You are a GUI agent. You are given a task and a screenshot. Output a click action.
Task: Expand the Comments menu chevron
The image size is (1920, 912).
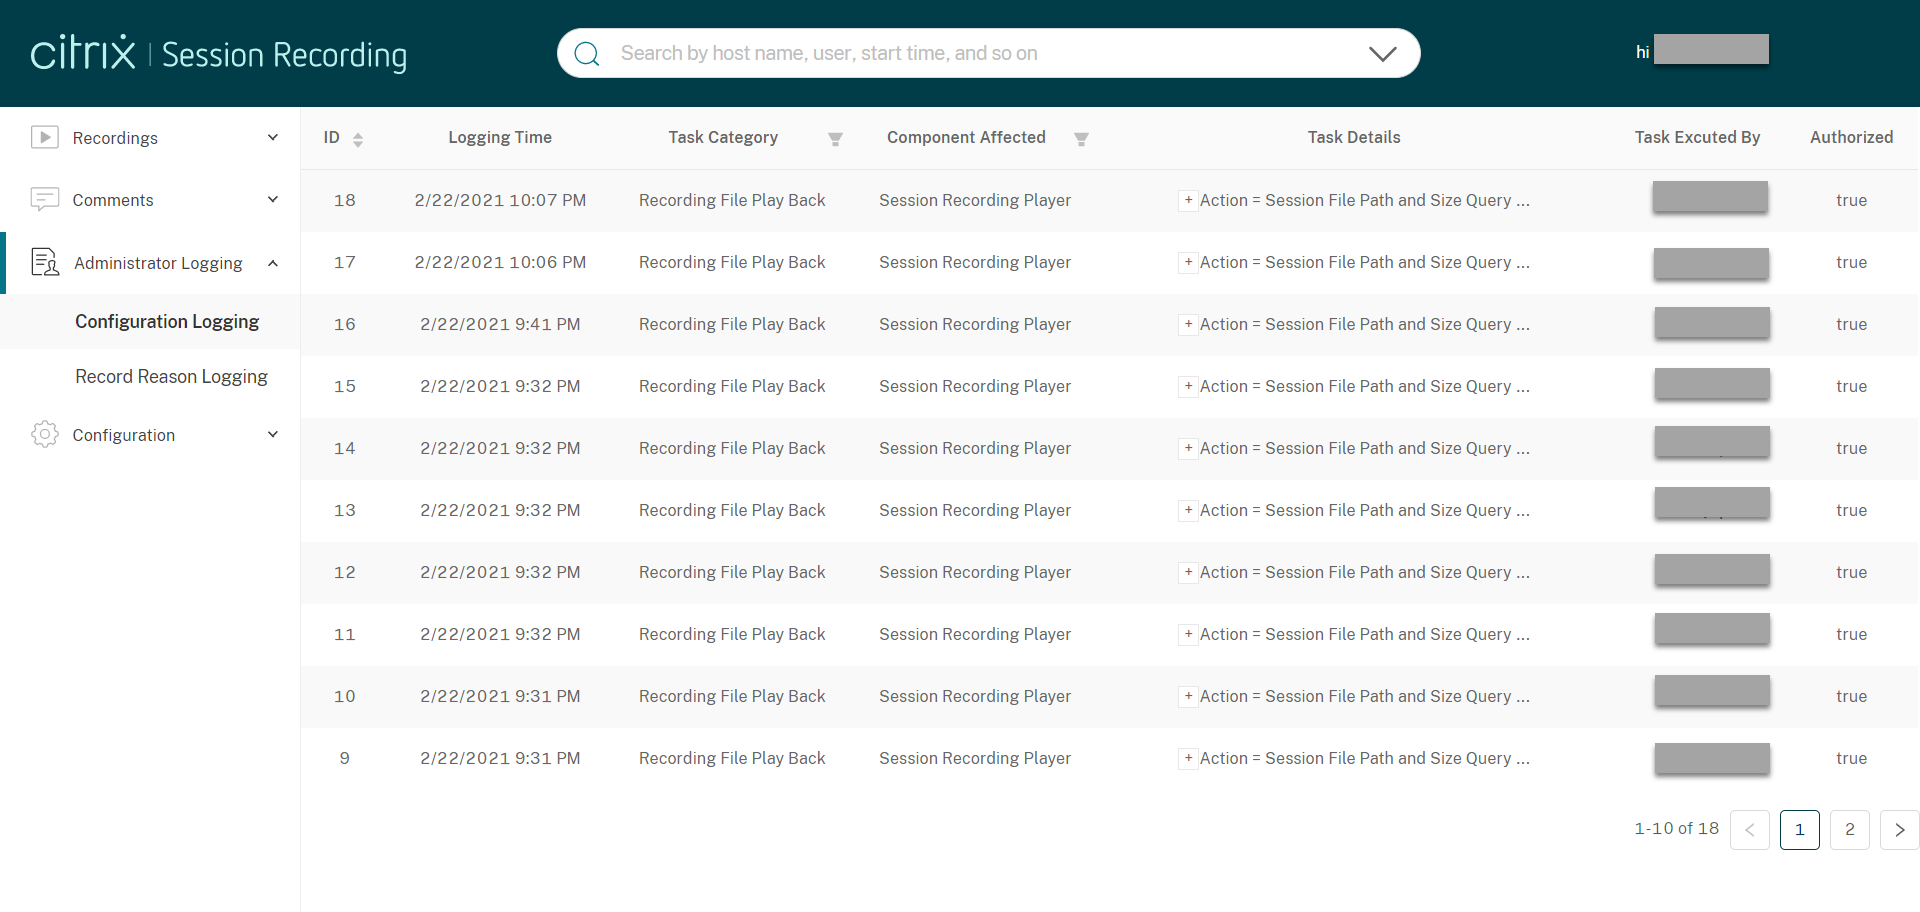273,199
